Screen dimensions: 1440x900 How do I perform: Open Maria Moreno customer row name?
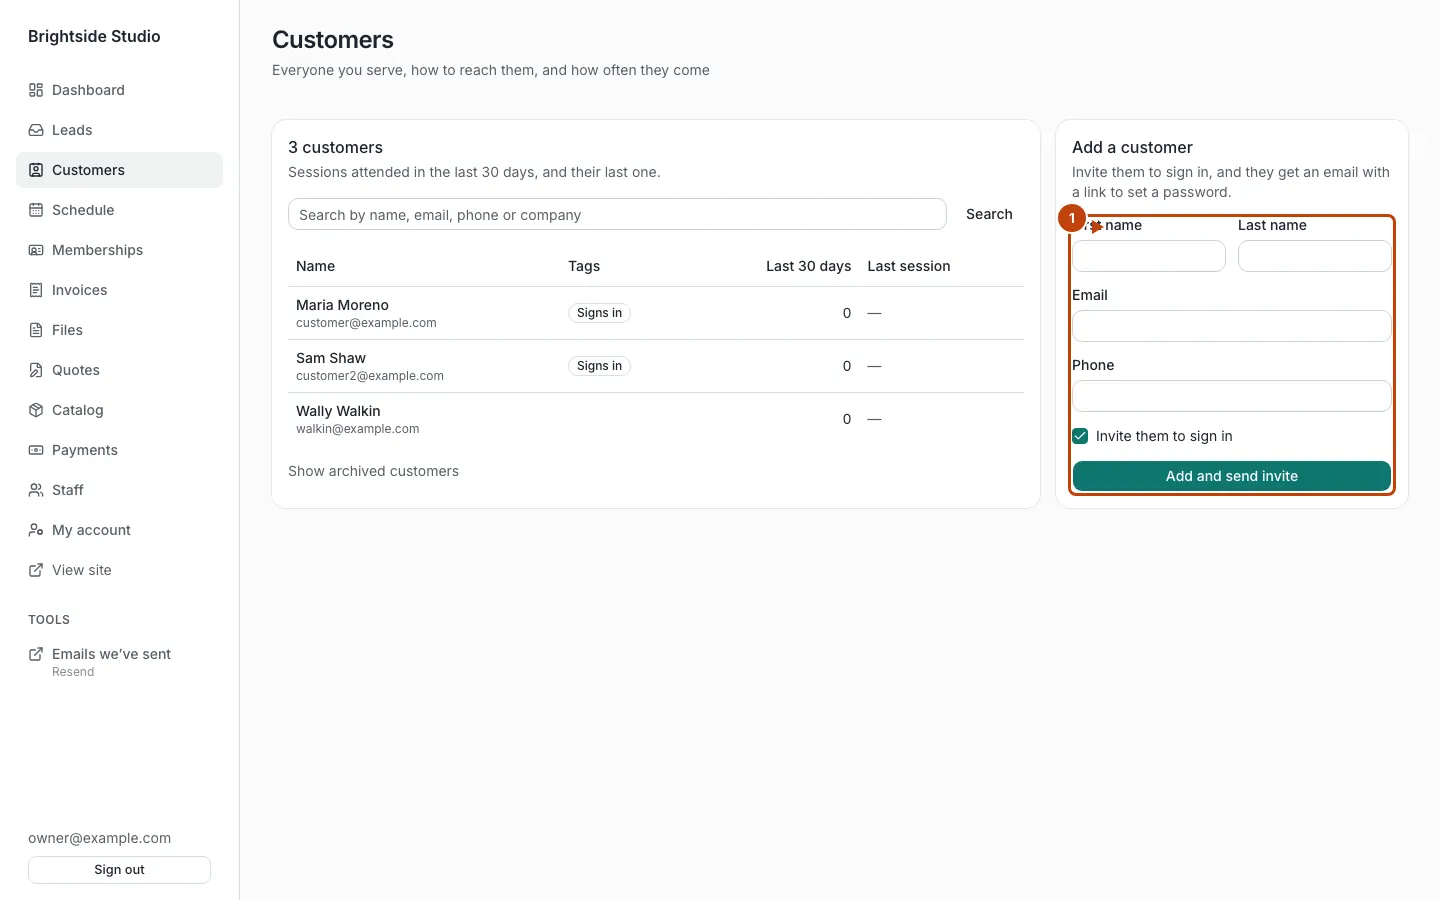coord(342,305)
